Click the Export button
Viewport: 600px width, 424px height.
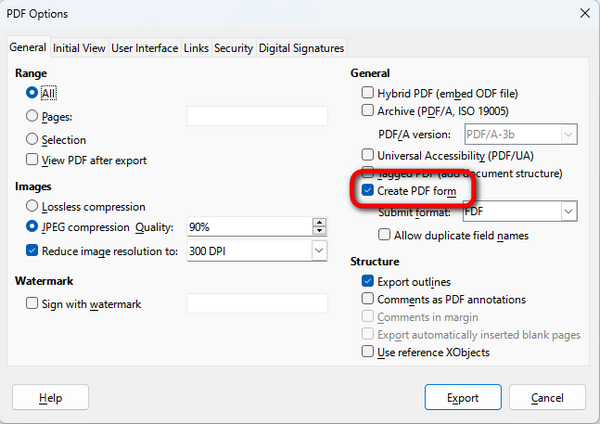463,398
